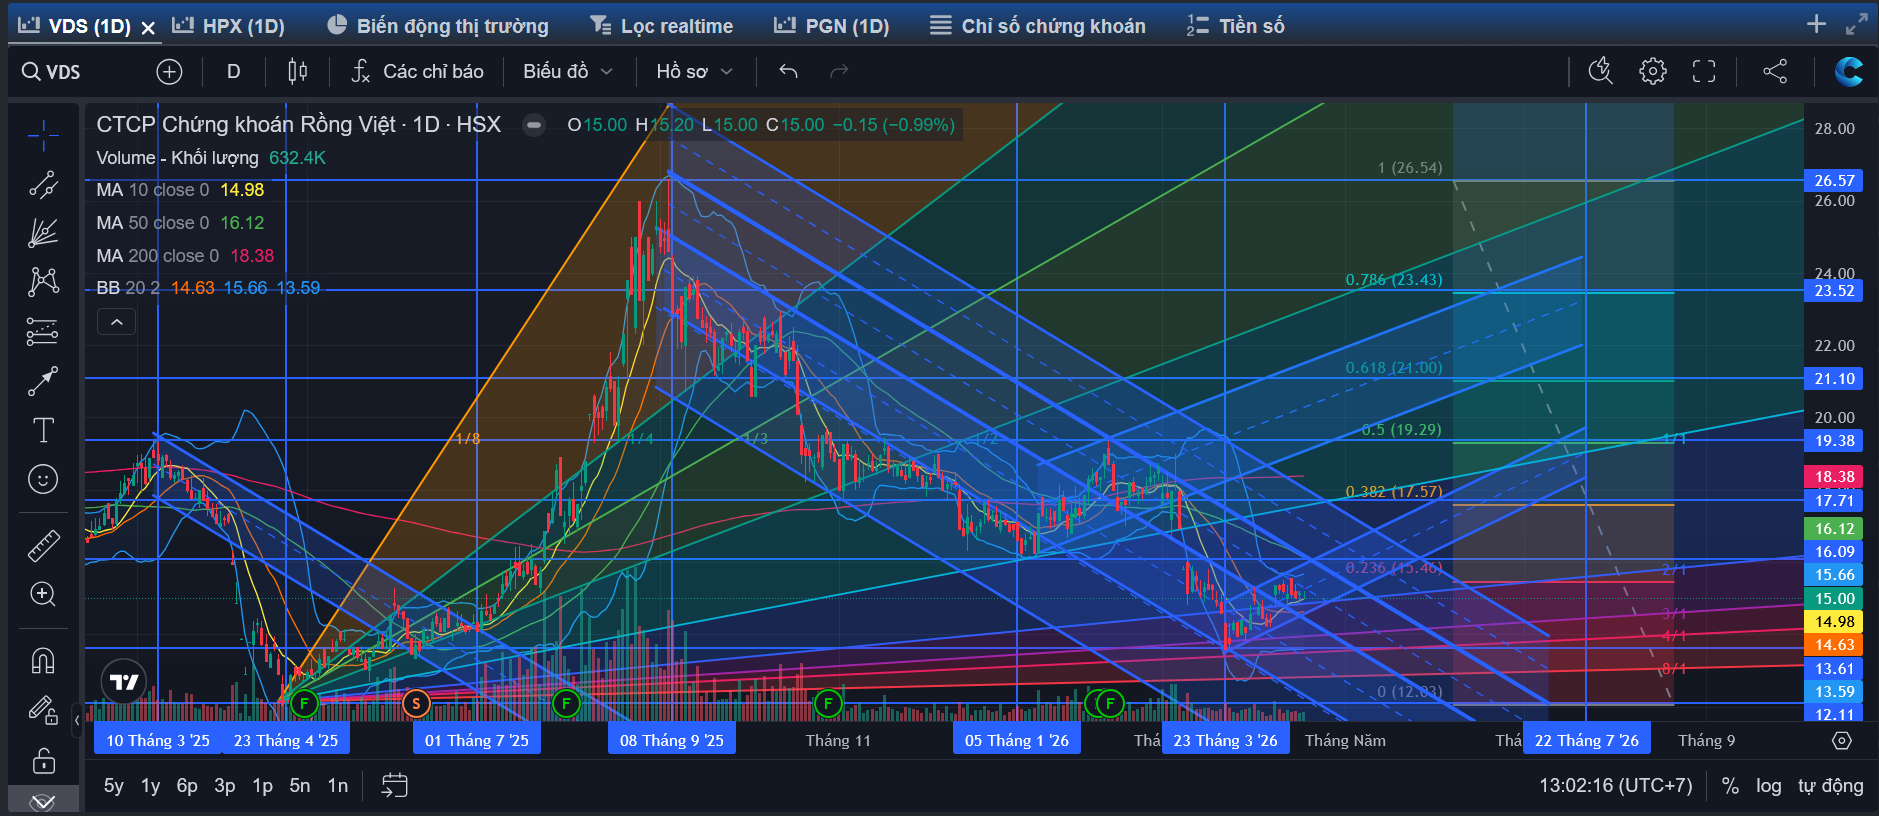Toggle log scale mode
Screen dimensions: 1879x816
(1769, 786)
